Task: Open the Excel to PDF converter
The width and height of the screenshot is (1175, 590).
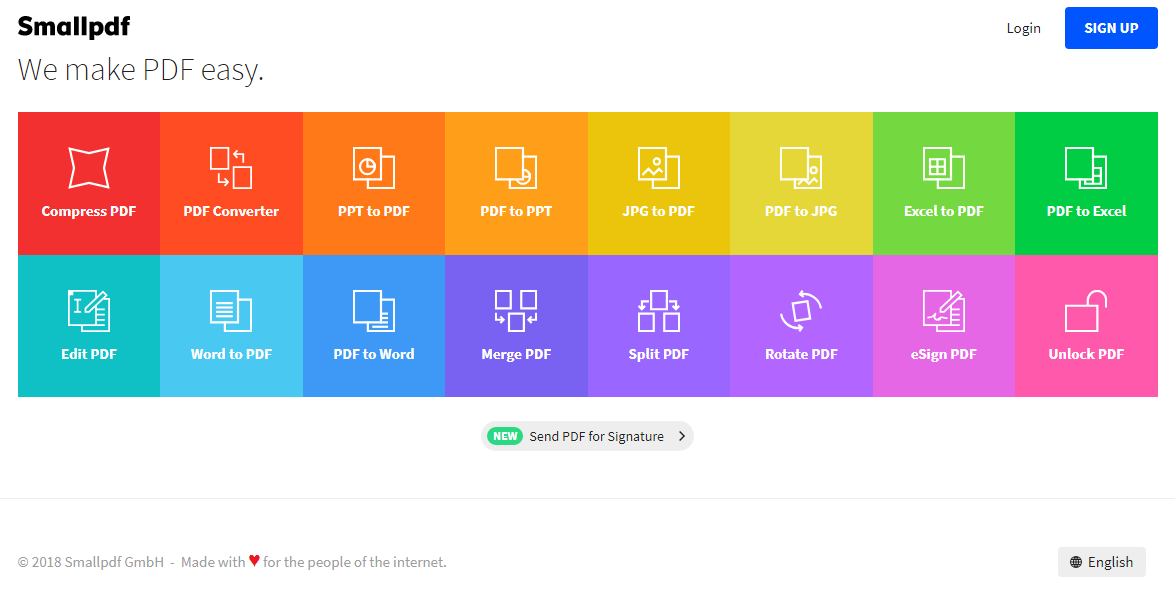Action: pyautogui.click(x=943, y=183)
